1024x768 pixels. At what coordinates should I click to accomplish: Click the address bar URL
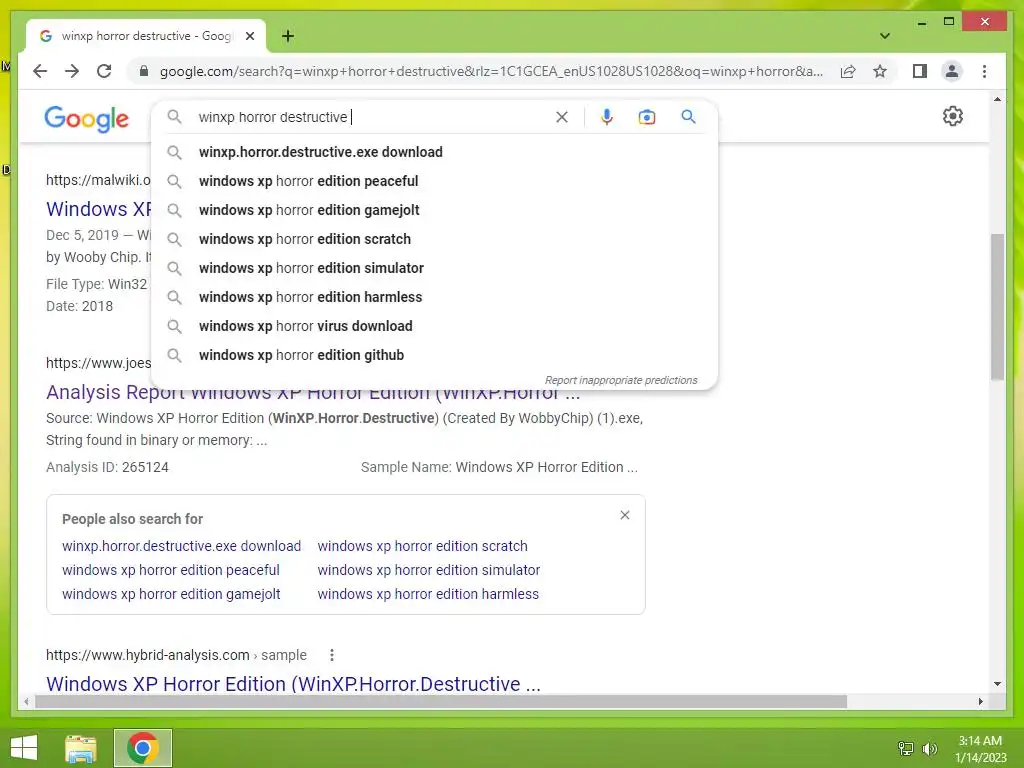pos(491,71)
